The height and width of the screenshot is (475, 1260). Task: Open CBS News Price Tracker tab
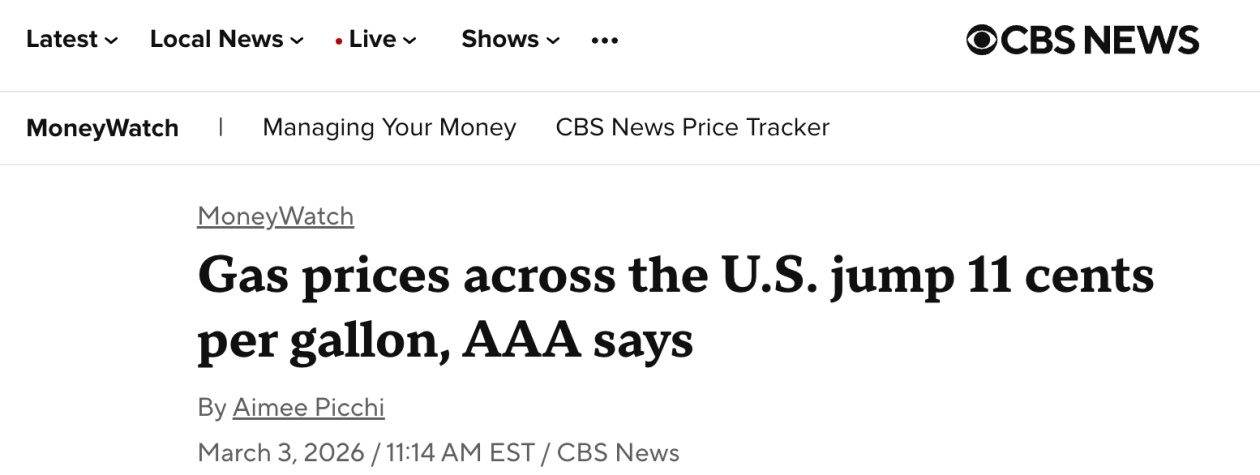click(x=692, y=128)
